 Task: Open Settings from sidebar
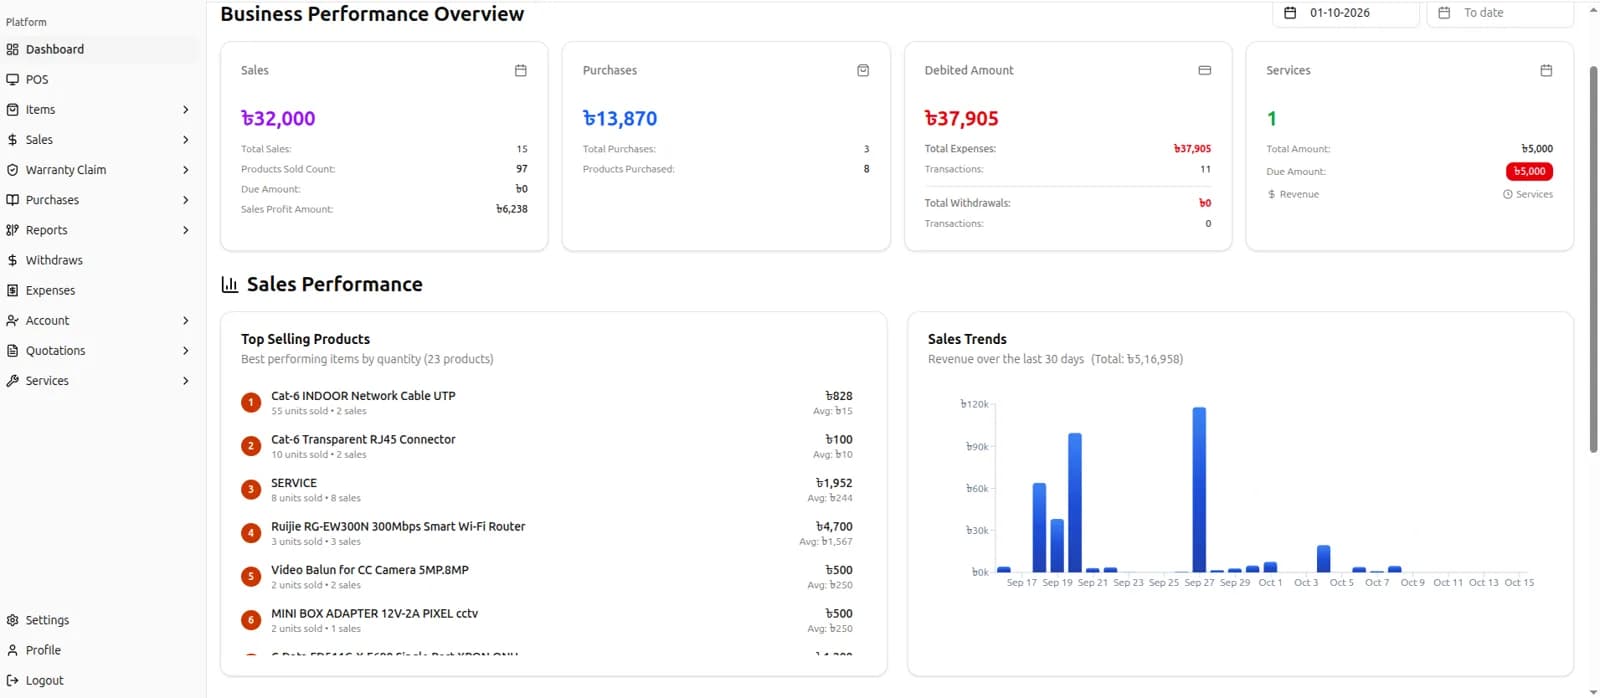click(x=100, y=620)
